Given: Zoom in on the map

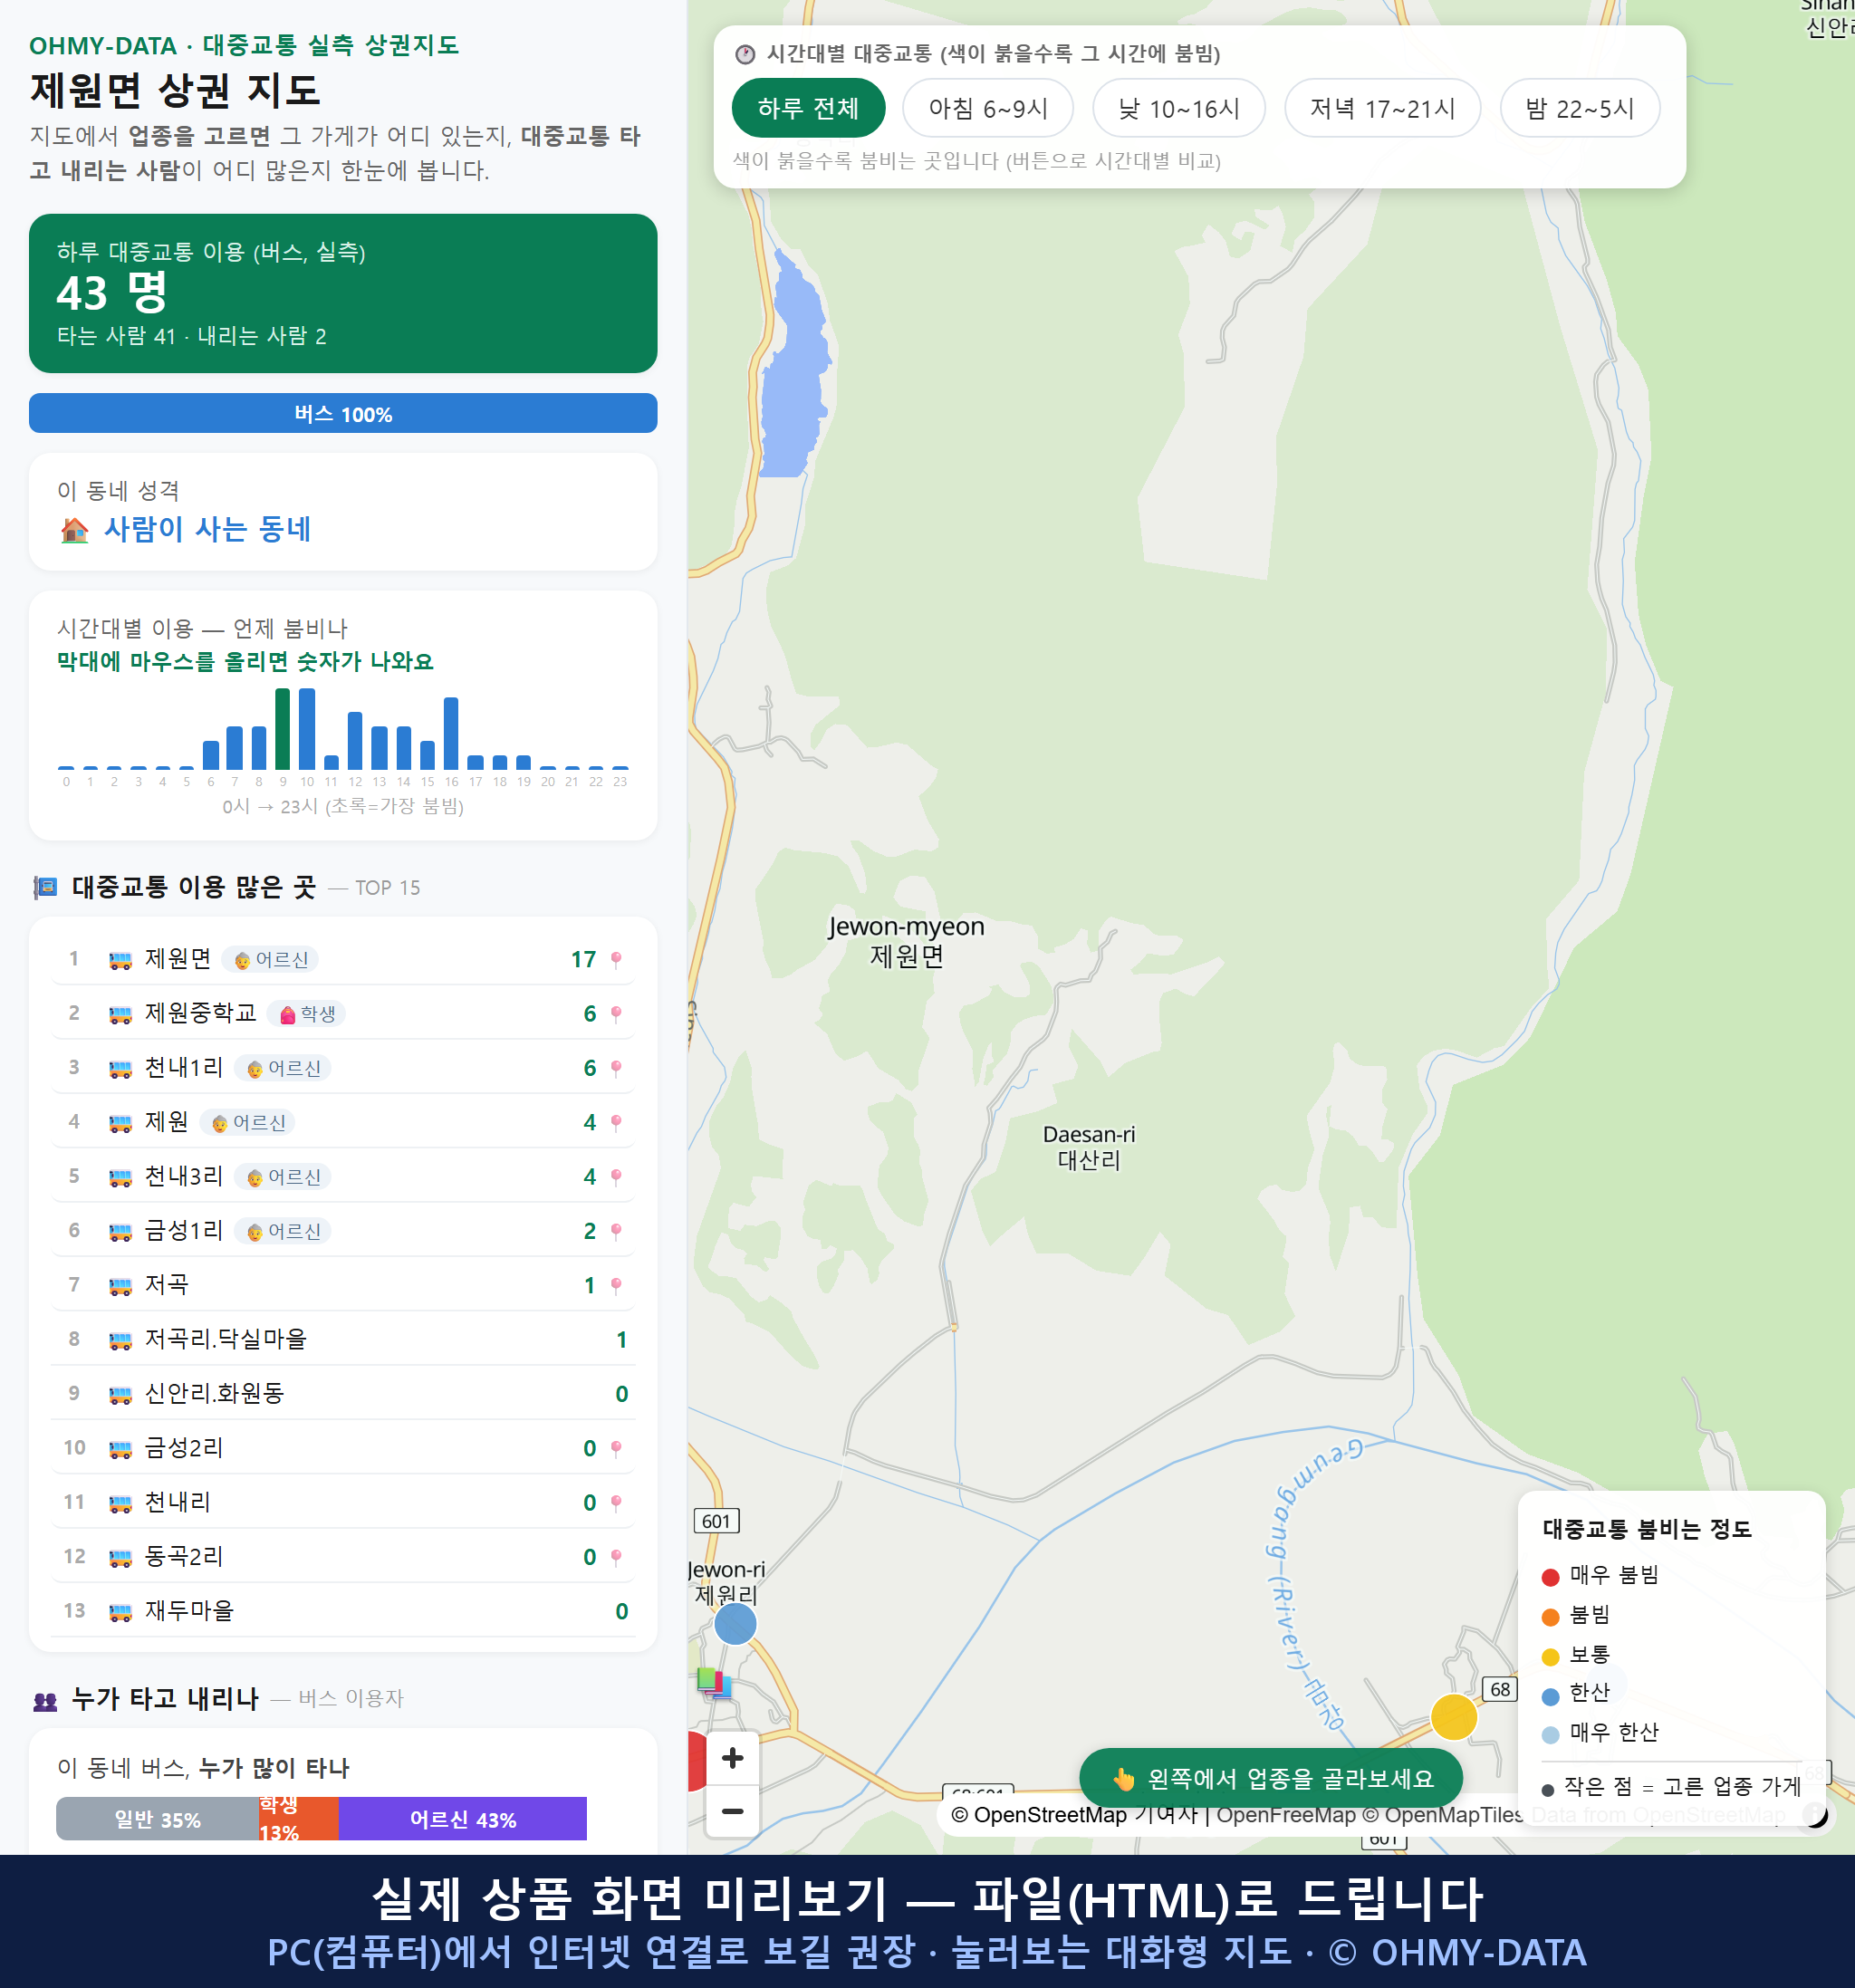Looking at the screenshot, I should tap(732, 1758).
